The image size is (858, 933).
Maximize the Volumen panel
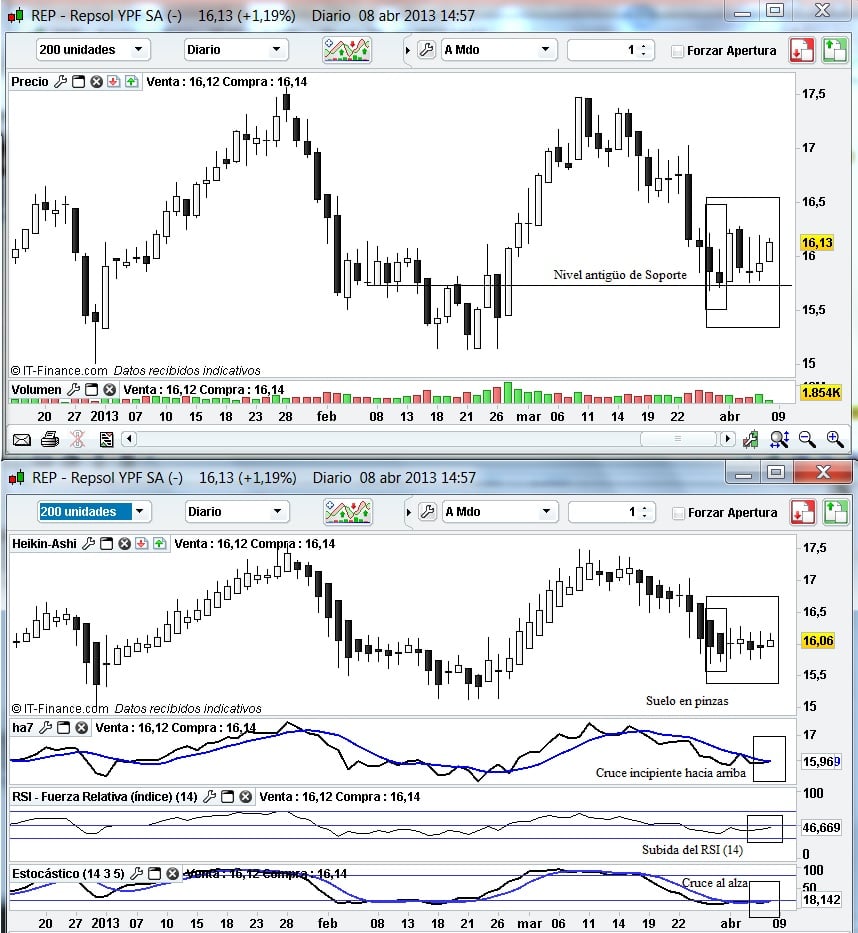pyautogui.click(x=92, y=390)
